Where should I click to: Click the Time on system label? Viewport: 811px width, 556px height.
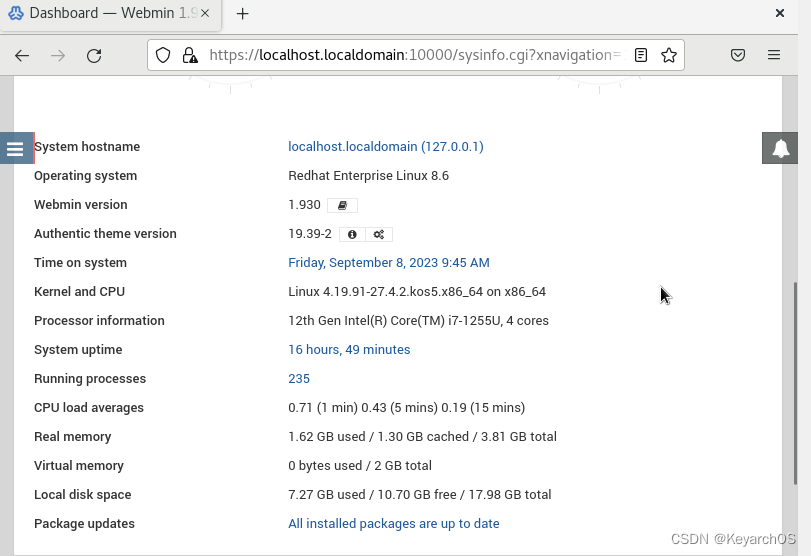[80, 263]
